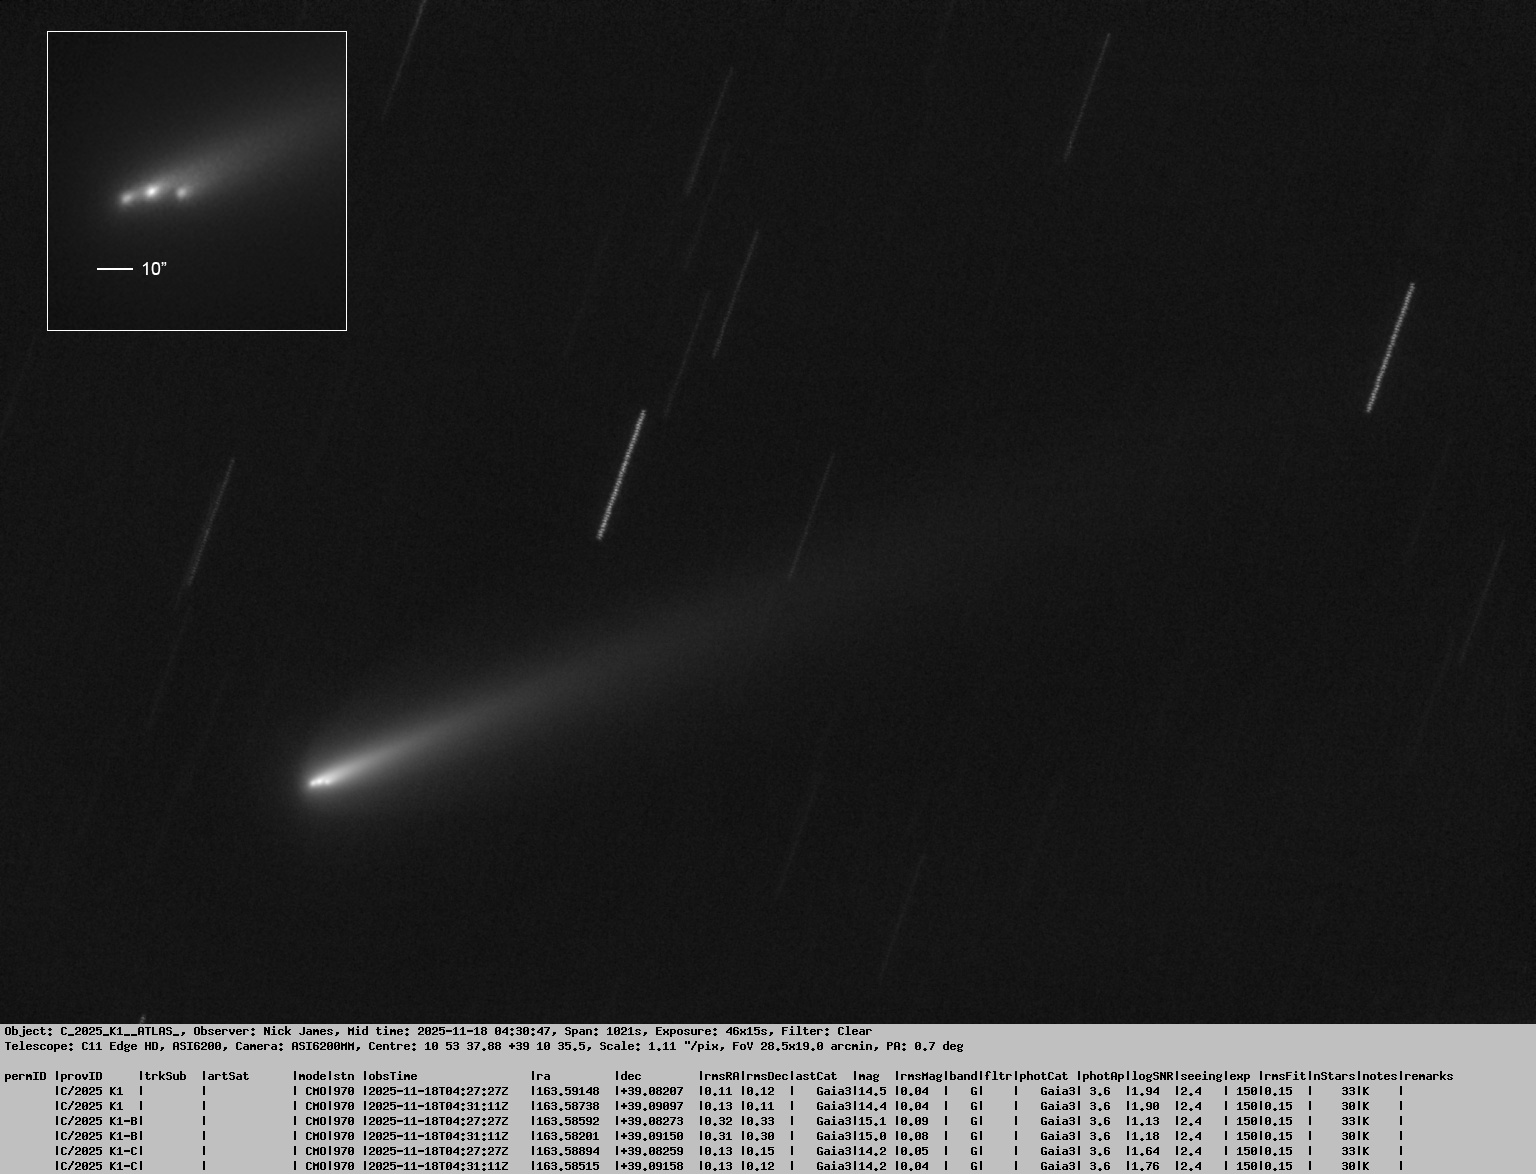Click the comet nucleus in the main image
The width and height of the screenshot is (1536, 1174).
320,781
